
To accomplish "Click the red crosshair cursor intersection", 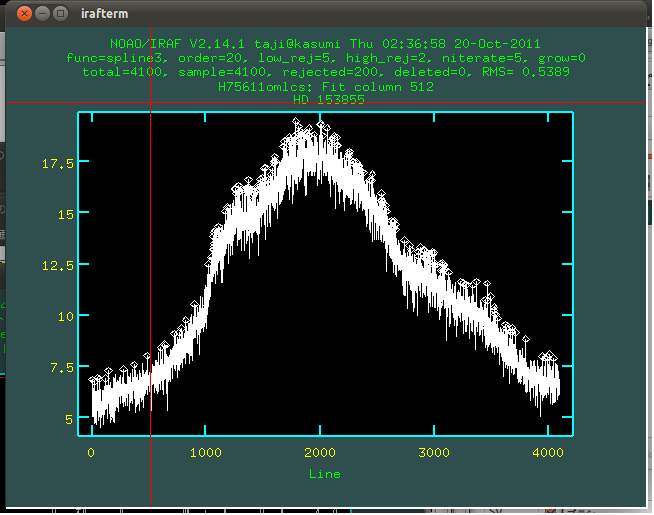I will [150, 102].
